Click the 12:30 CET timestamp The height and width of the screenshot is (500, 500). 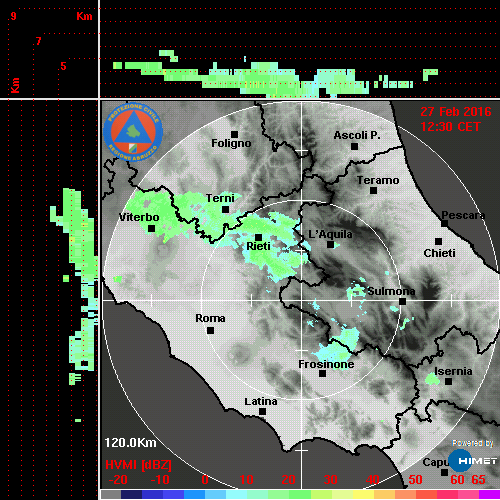(x=450, y=127)
